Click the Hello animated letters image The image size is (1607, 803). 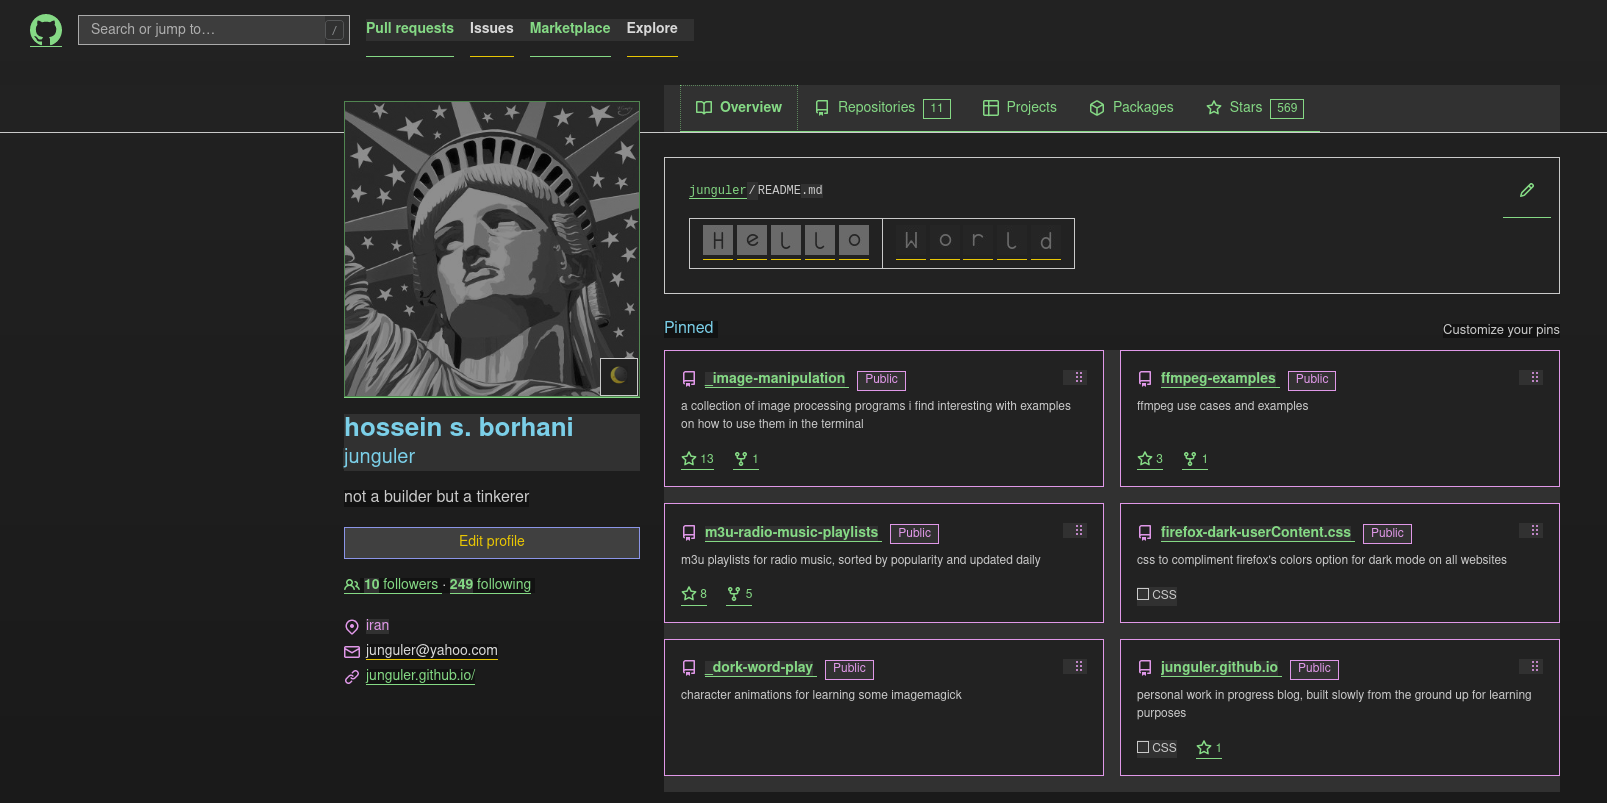(x=786, y=243)
